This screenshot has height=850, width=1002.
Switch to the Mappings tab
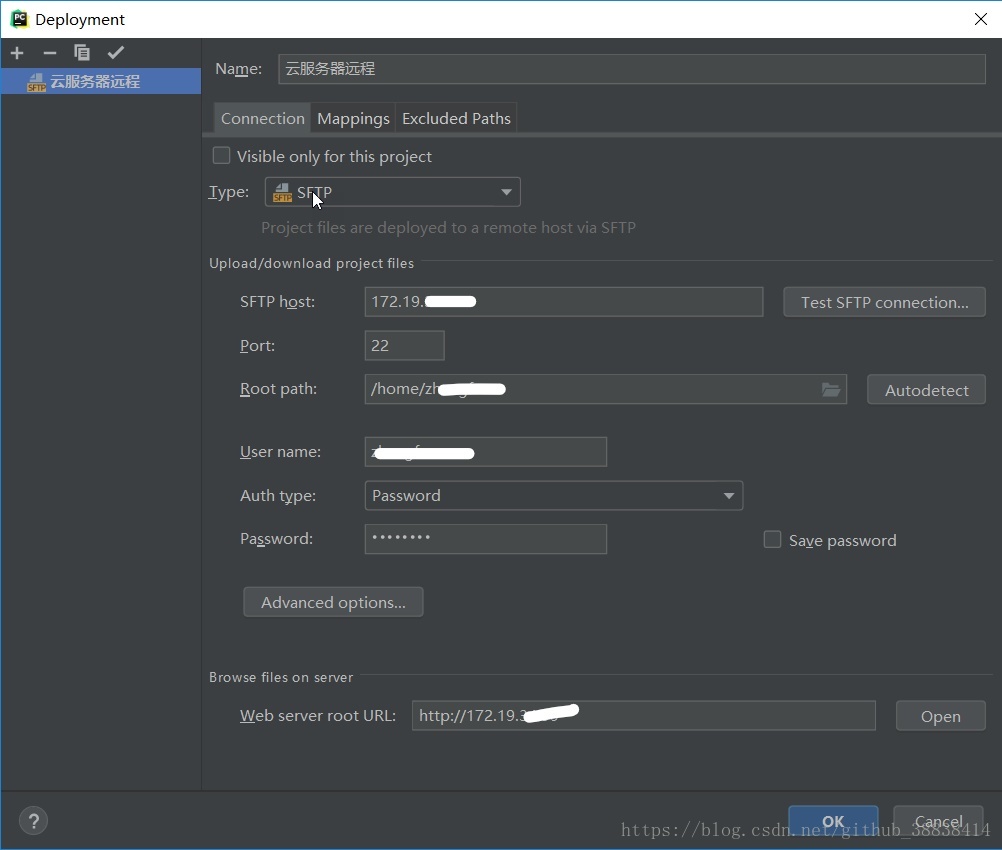pyautogui.click(x=353, y=119)
